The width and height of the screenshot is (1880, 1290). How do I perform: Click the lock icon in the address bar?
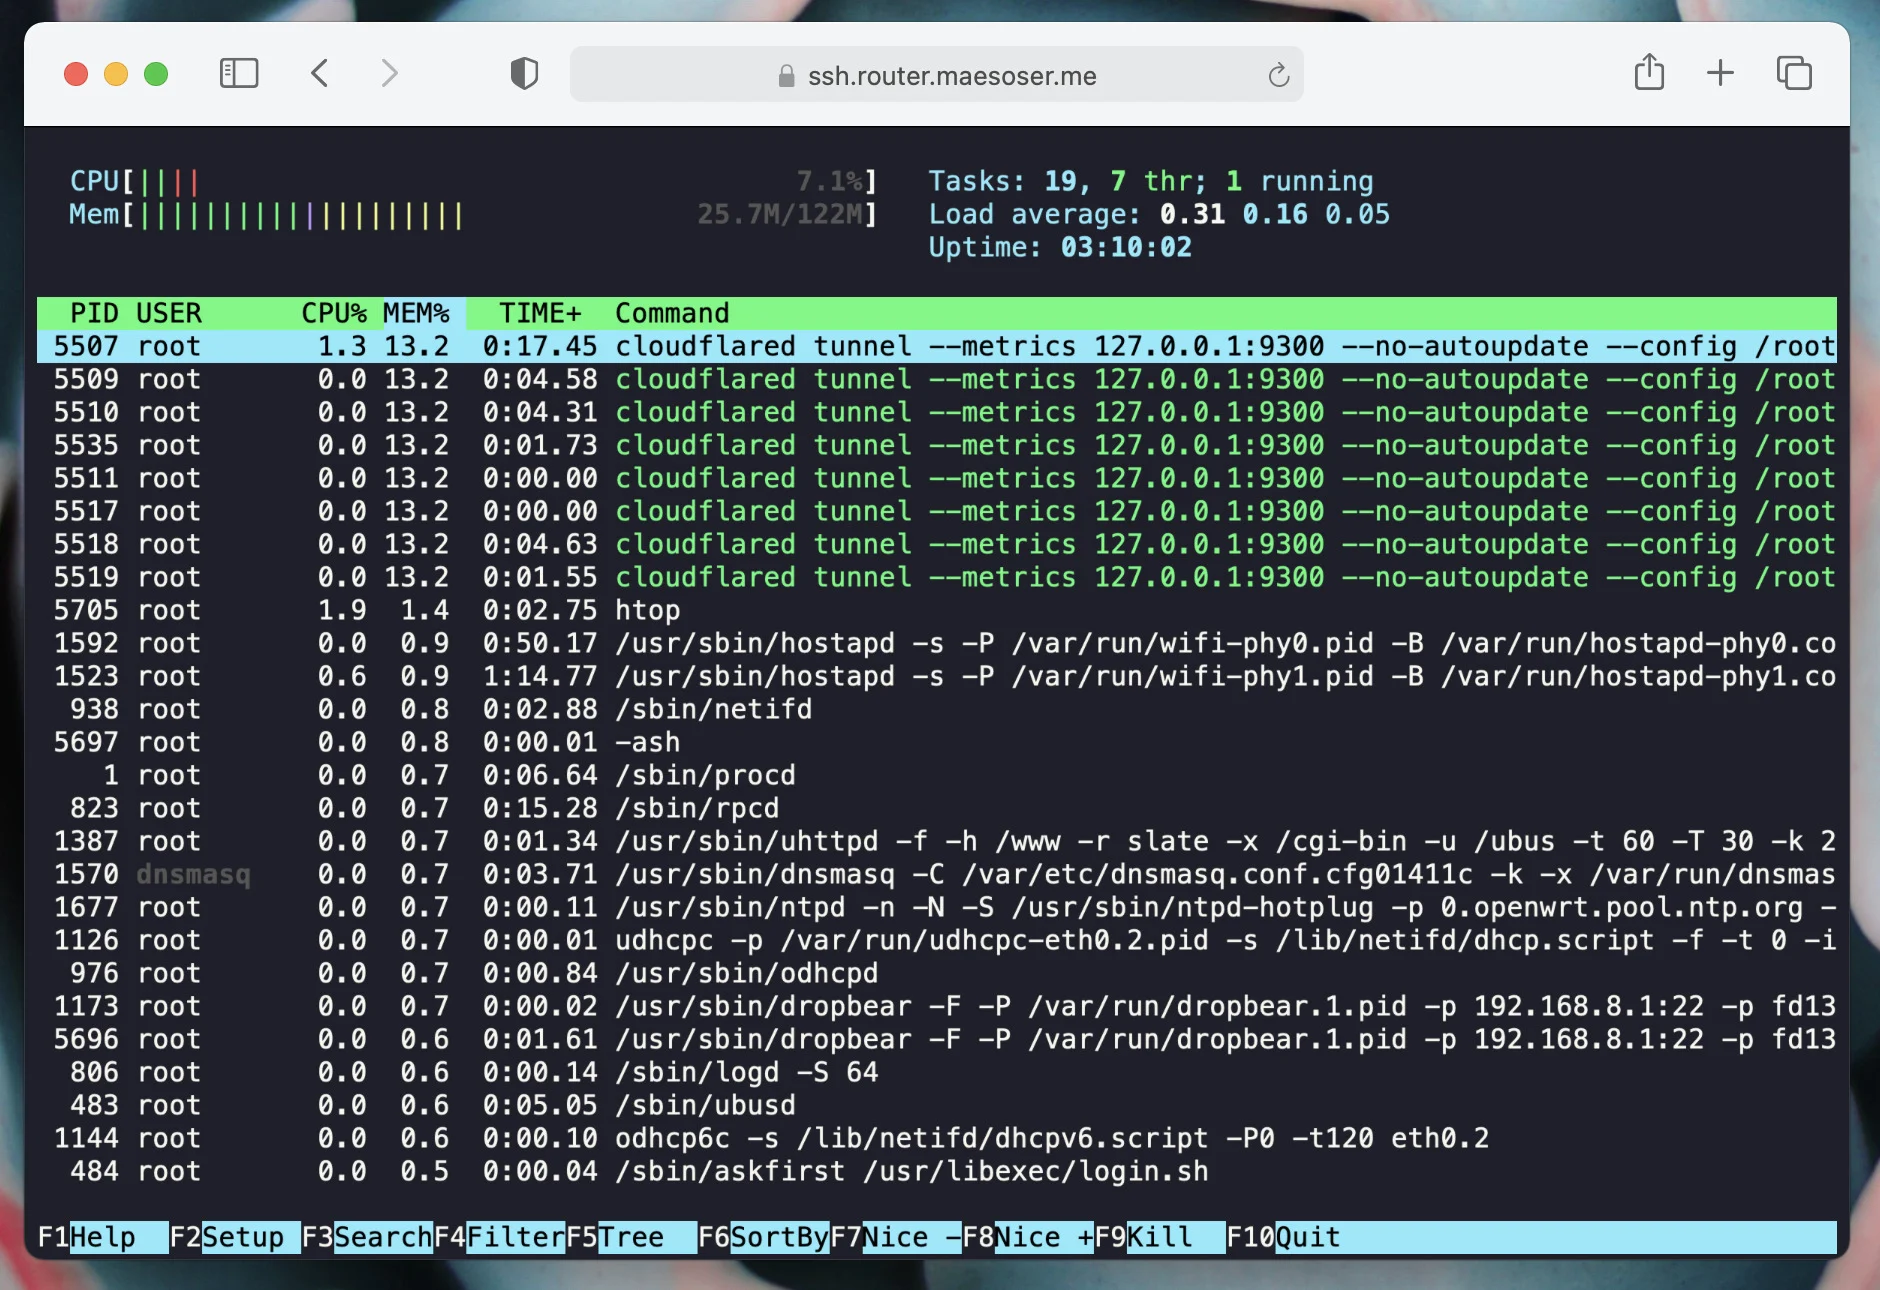pyautogui.click(x=787, y=76)
